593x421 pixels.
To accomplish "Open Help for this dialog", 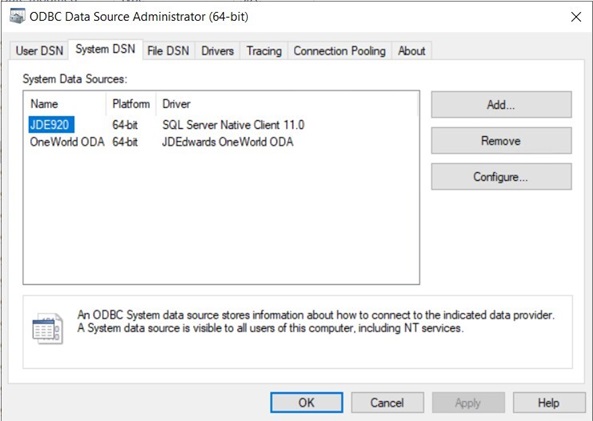I will point(549,402).
